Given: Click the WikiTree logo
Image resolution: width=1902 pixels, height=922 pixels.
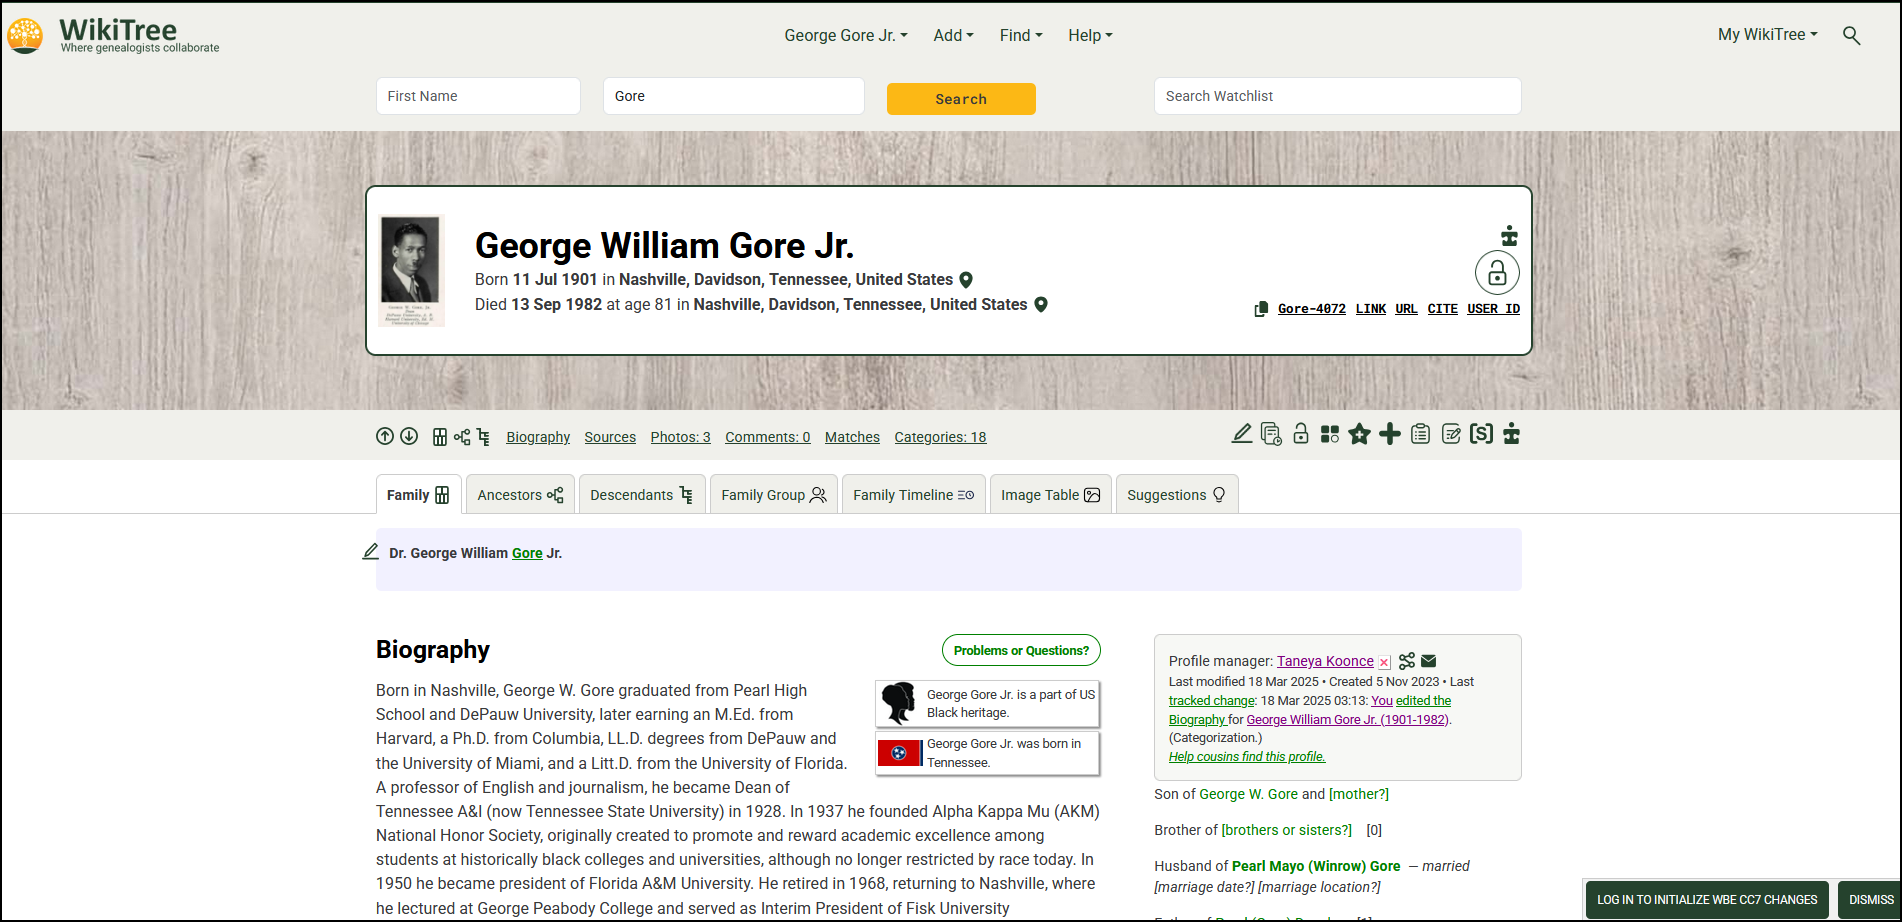Looking at the screenshot, I should pyautogui.click(x=113, y=35).
